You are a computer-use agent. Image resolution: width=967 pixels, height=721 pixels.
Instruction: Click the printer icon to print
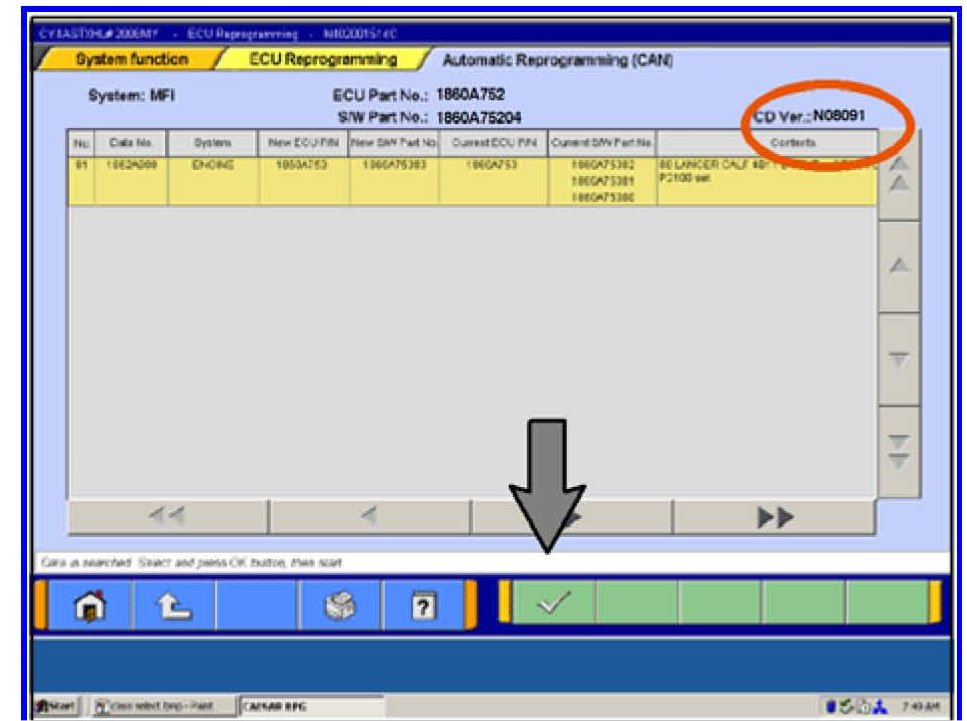[340, 606]
